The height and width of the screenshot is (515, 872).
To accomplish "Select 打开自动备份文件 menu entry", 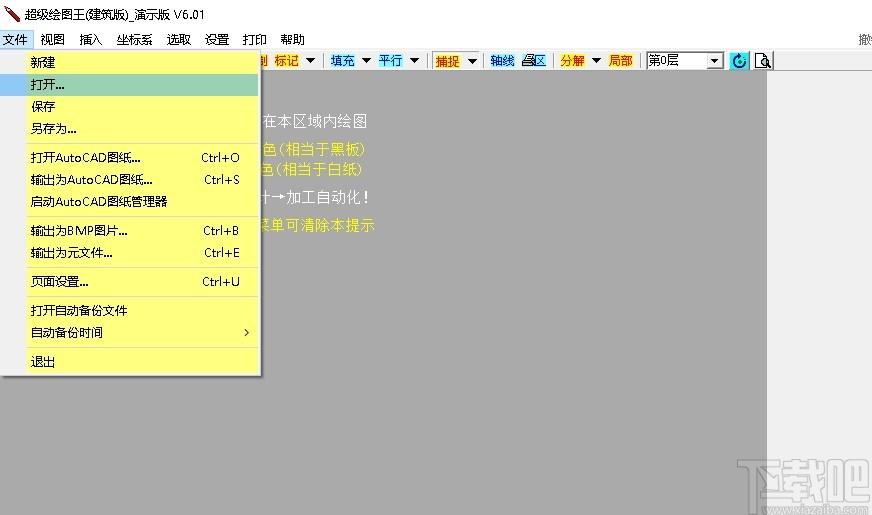I will (130, 310).
